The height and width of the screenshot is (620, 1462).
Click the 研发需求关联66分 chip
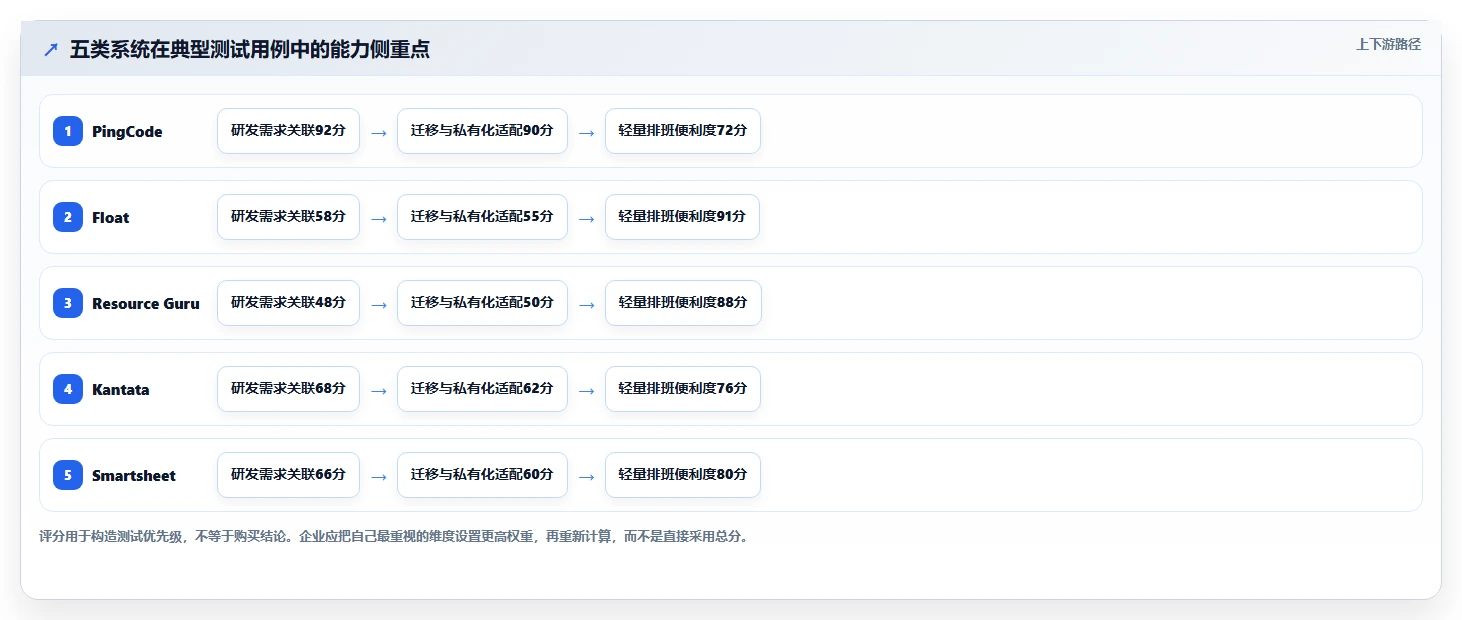pos(288,475)
